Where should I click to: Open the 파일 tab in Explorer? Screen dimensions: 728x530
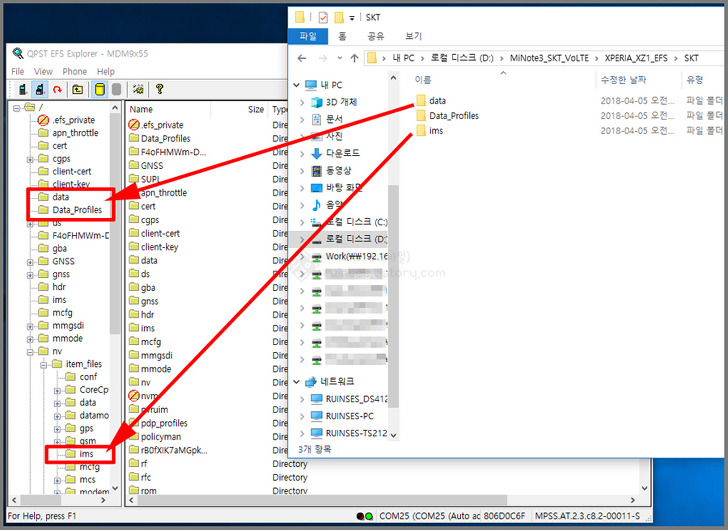(308, 36)
